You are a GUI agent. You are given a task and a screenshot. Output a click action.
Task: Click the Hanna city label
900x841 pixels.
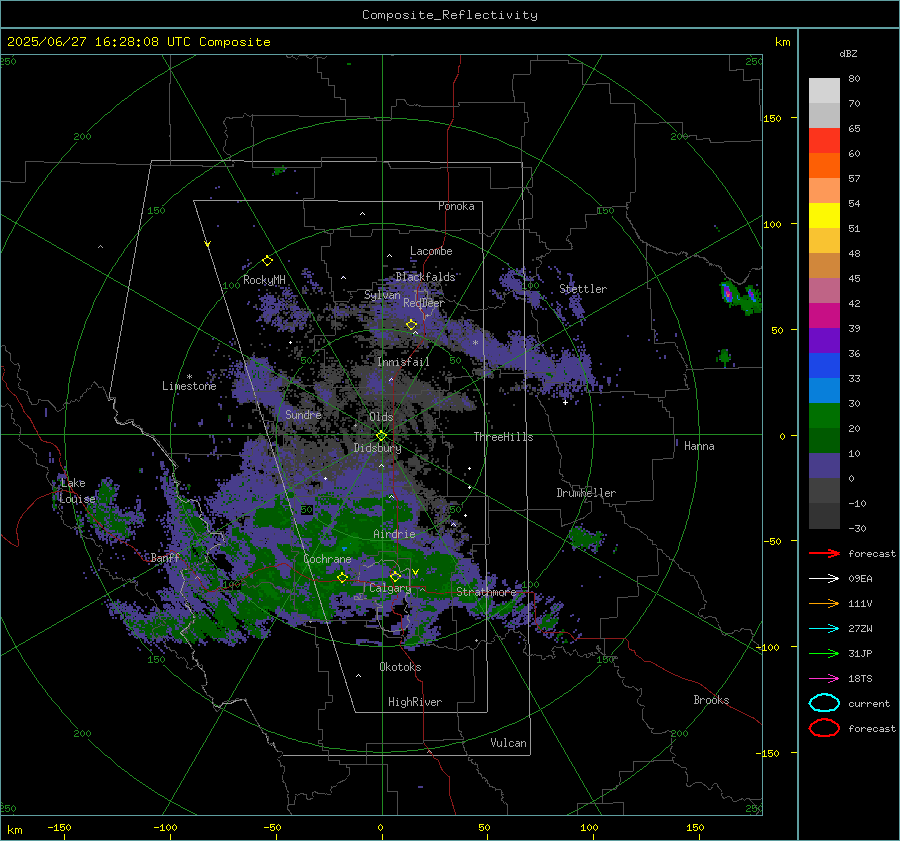tap(699, 446)
